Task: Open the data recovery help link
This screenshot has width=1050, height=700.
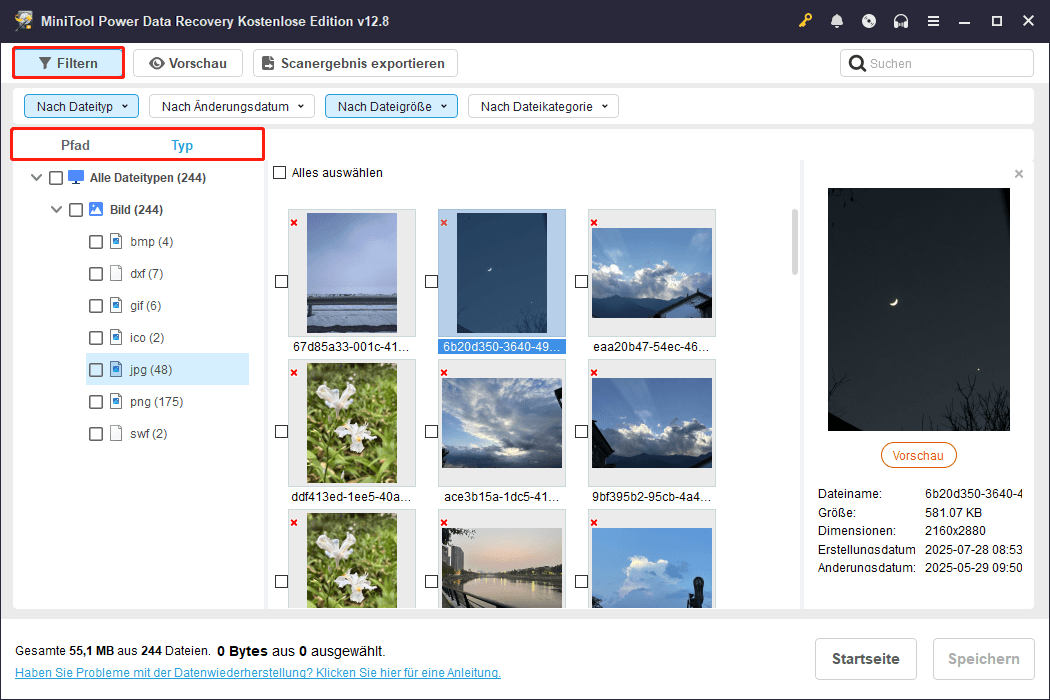Action: (x=257, y=673)
